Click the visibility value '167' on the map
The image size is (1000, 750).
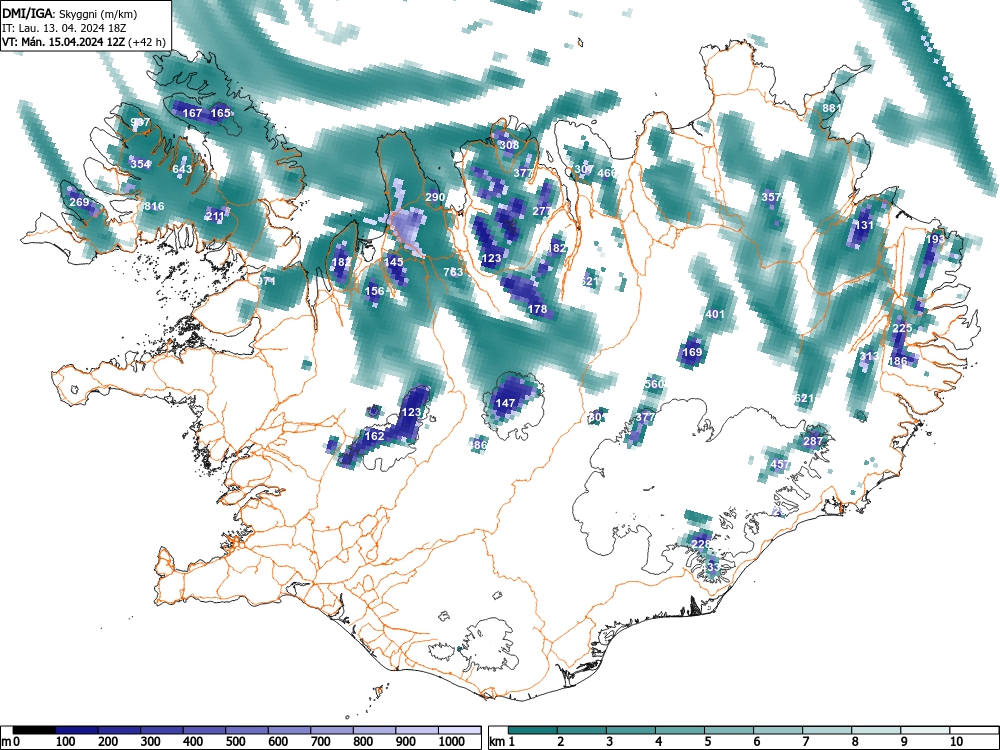(x=192, y=113)
